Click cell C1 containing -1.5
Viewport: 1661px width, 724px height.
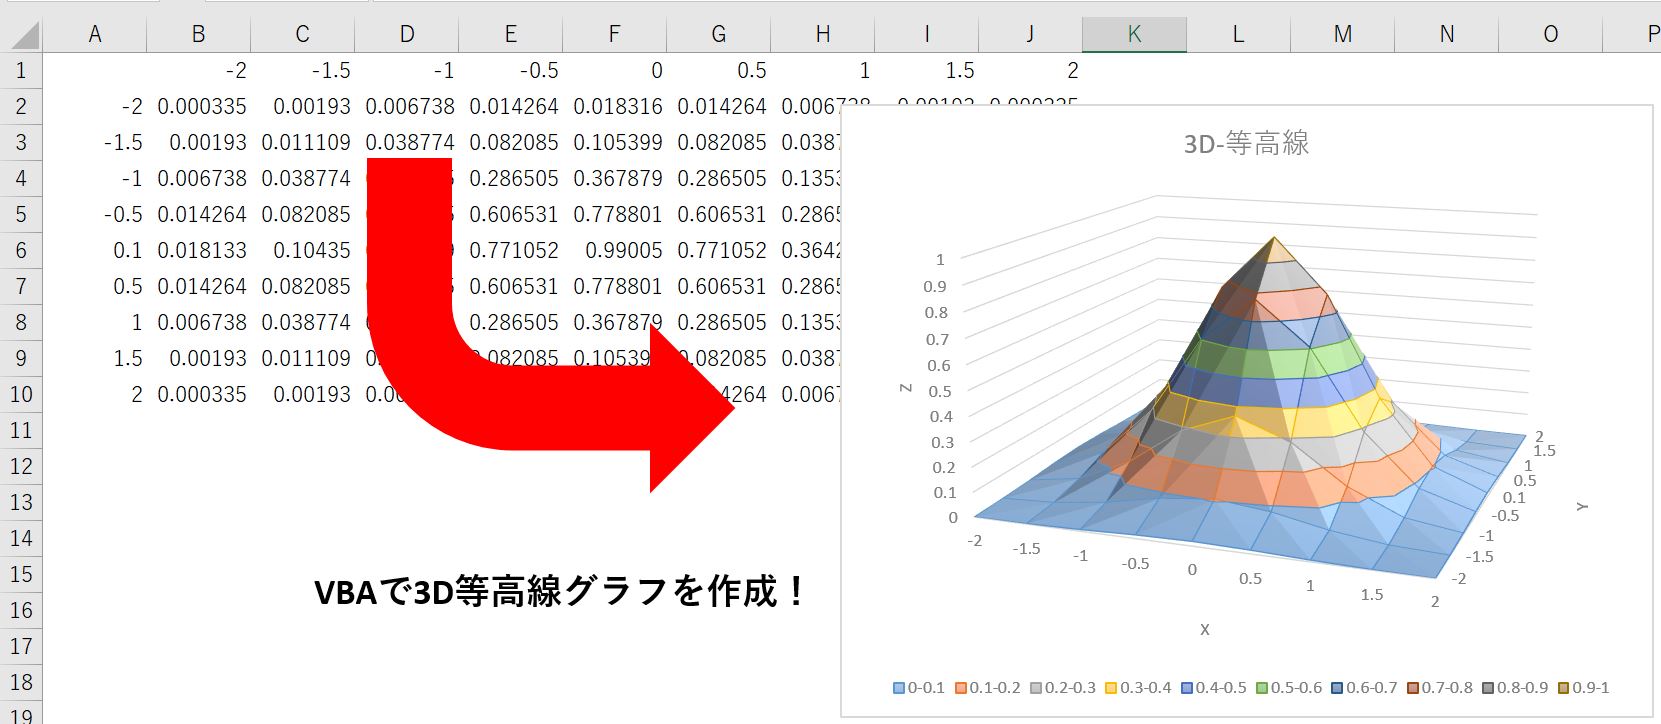point(303,71)
